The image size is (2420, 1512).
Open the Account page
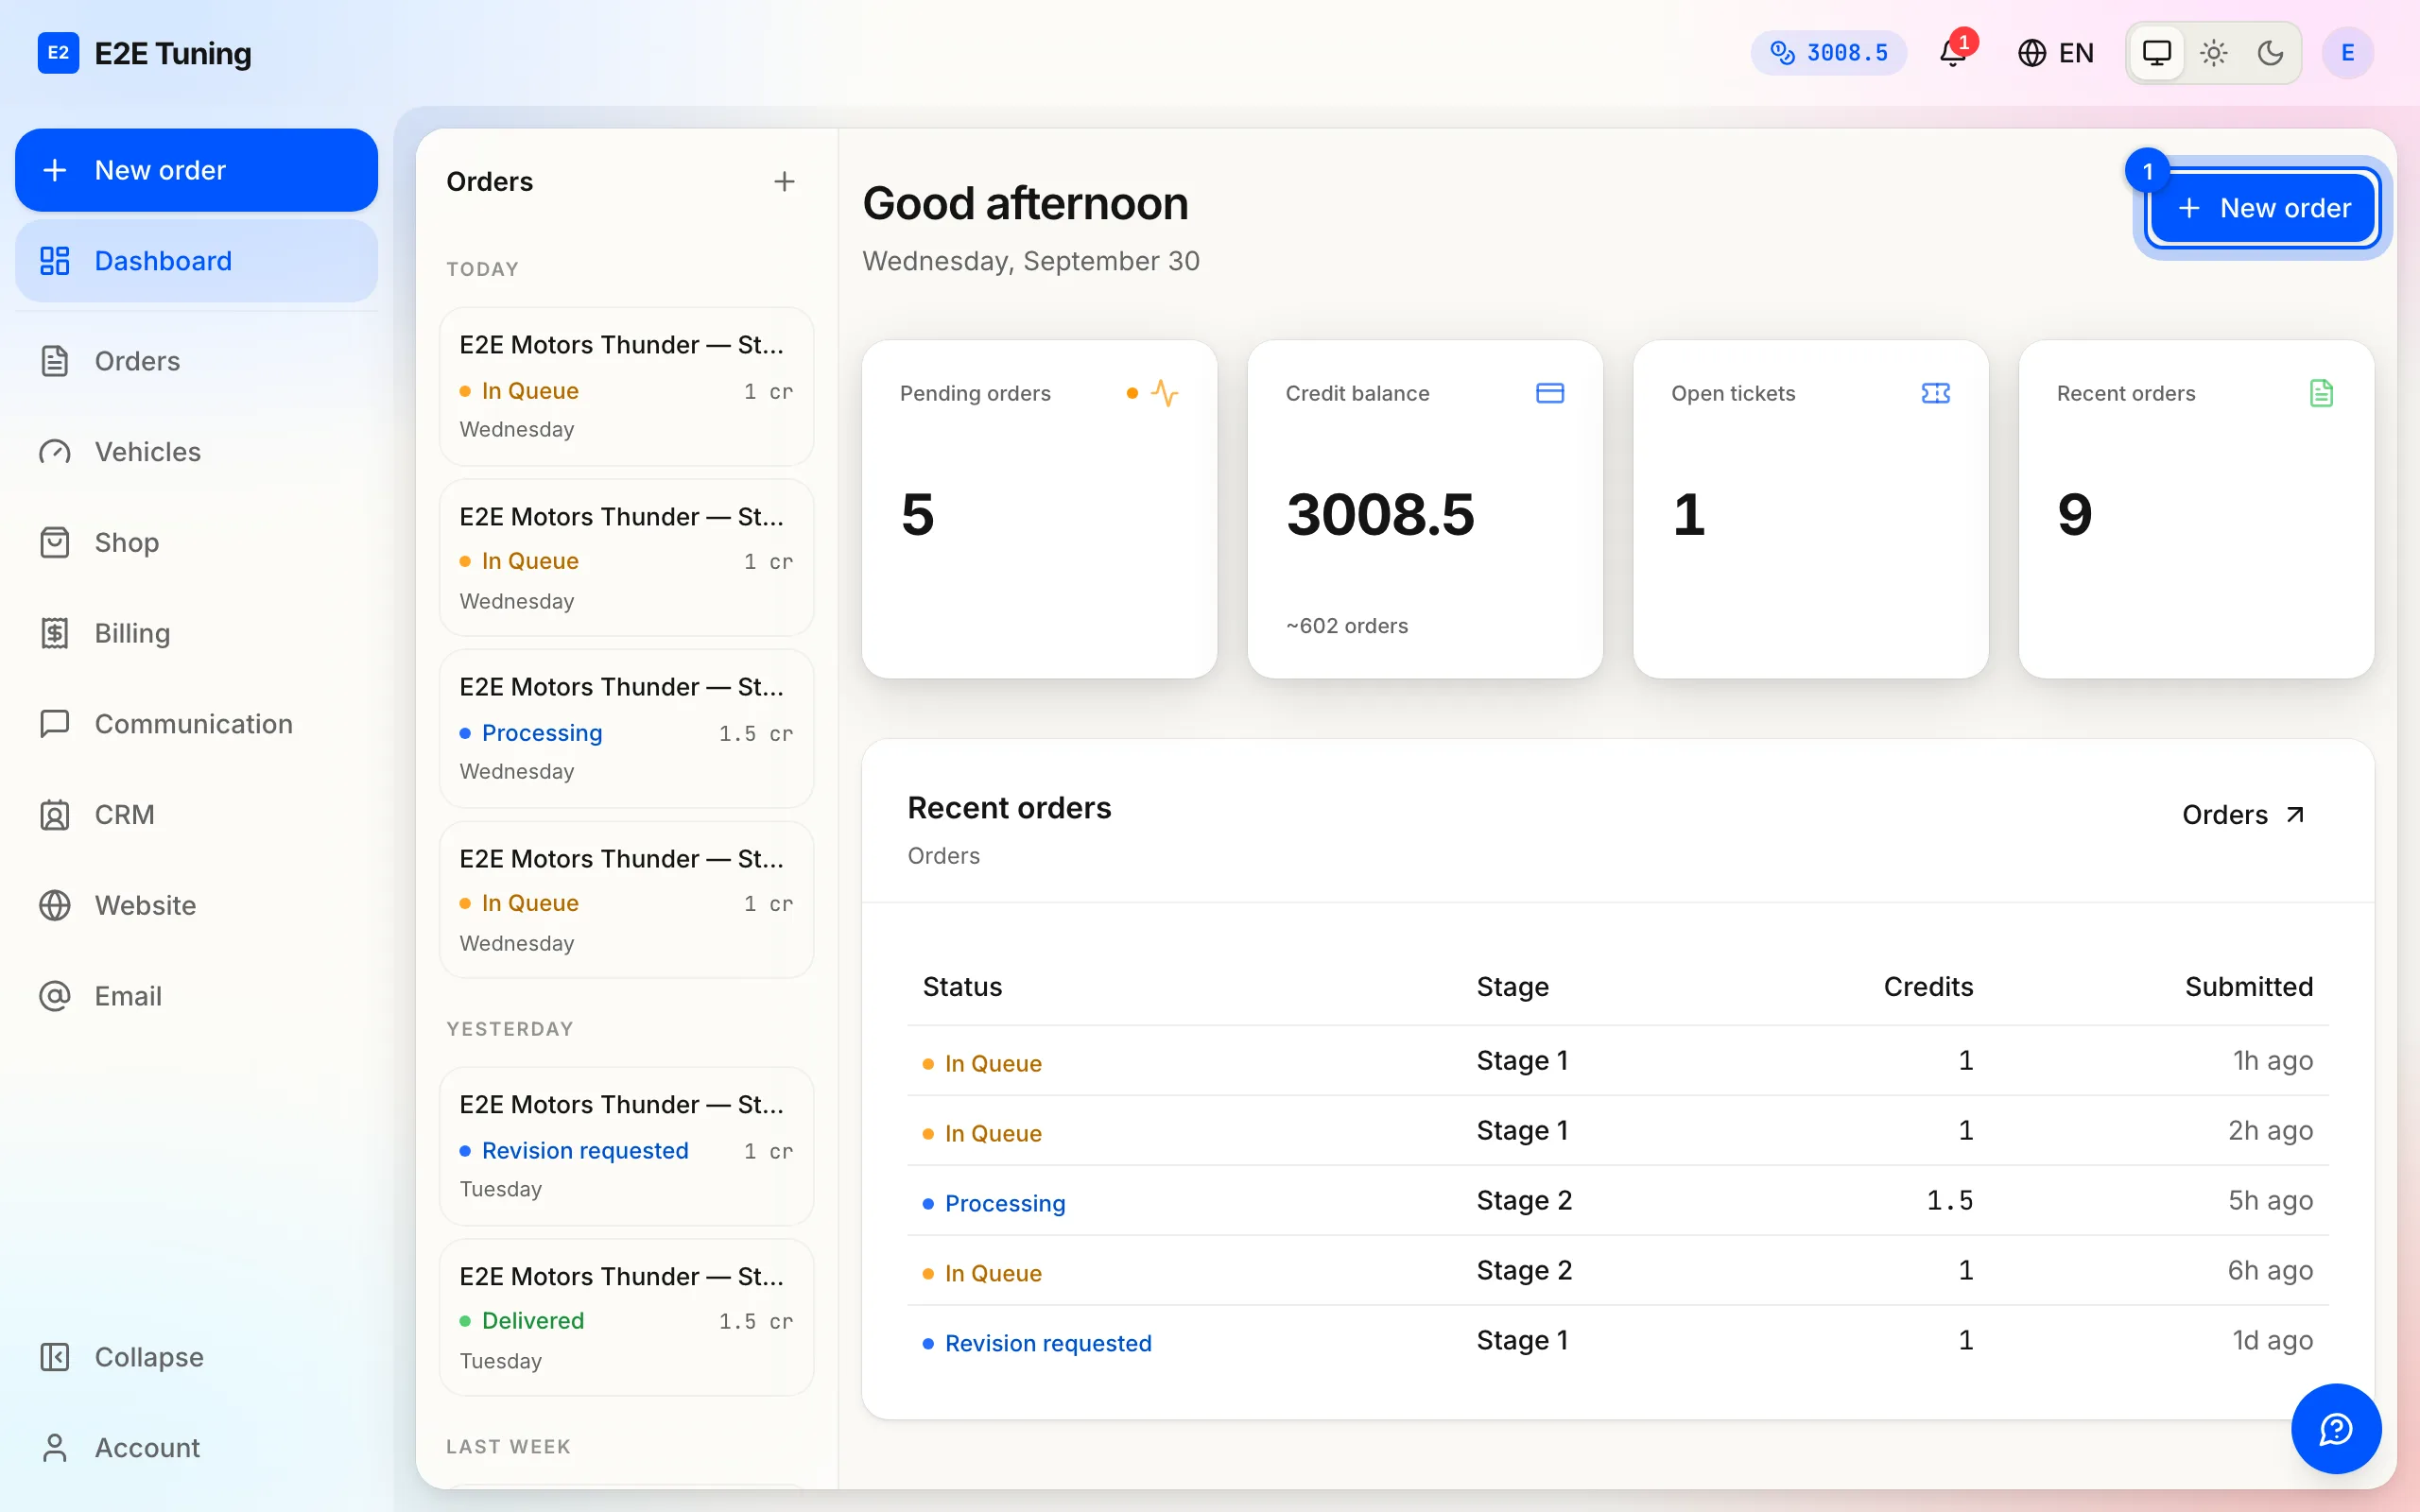tap(196, 1447)
